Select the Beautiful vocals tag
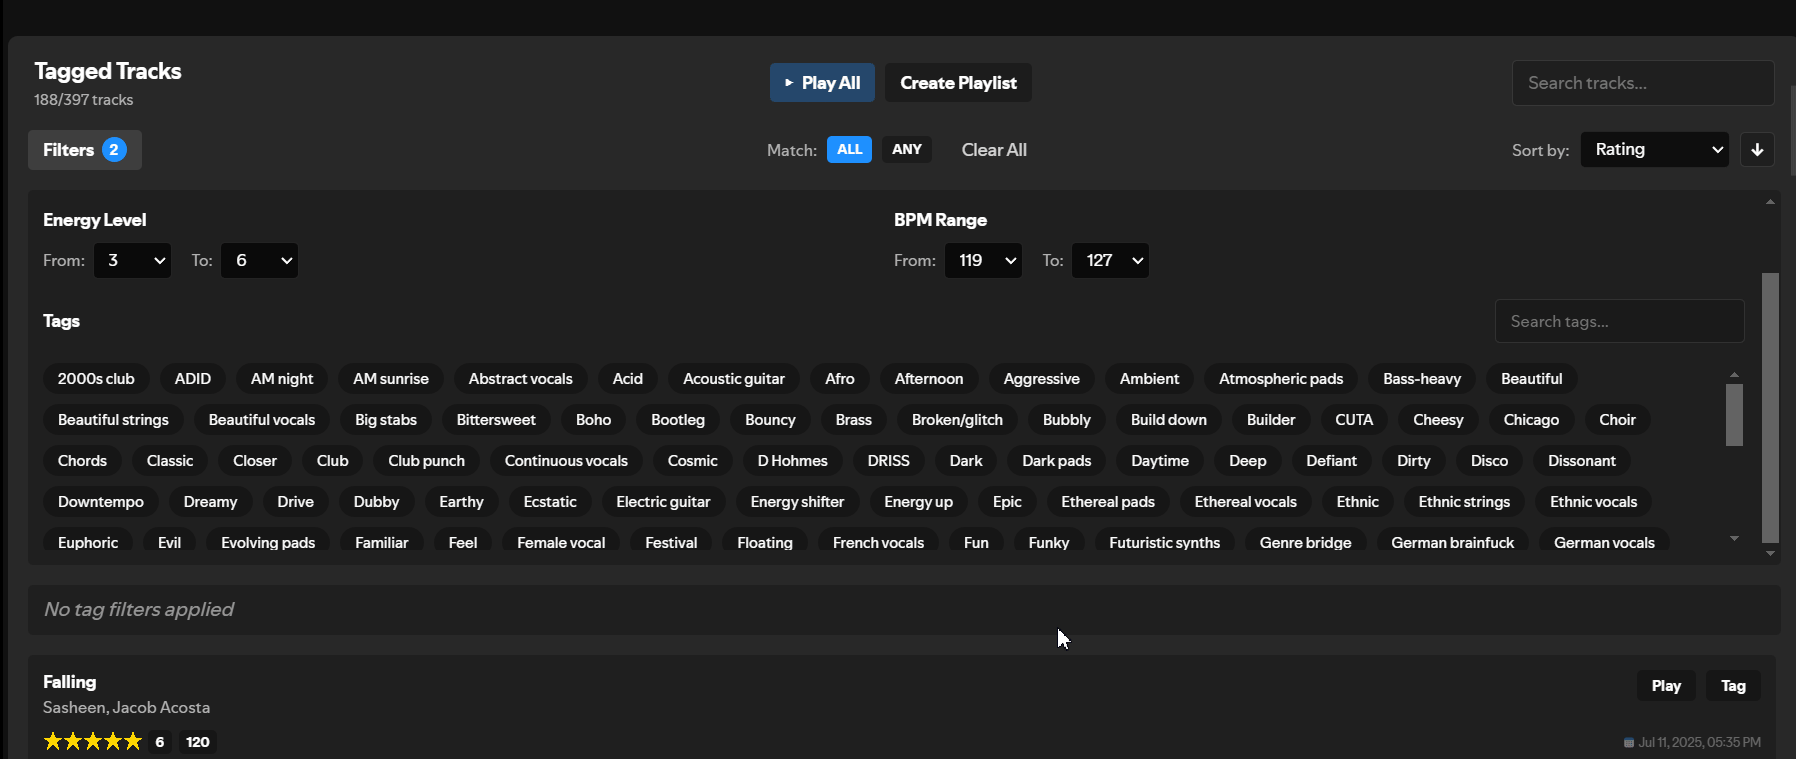 click(x=262, y=420)
